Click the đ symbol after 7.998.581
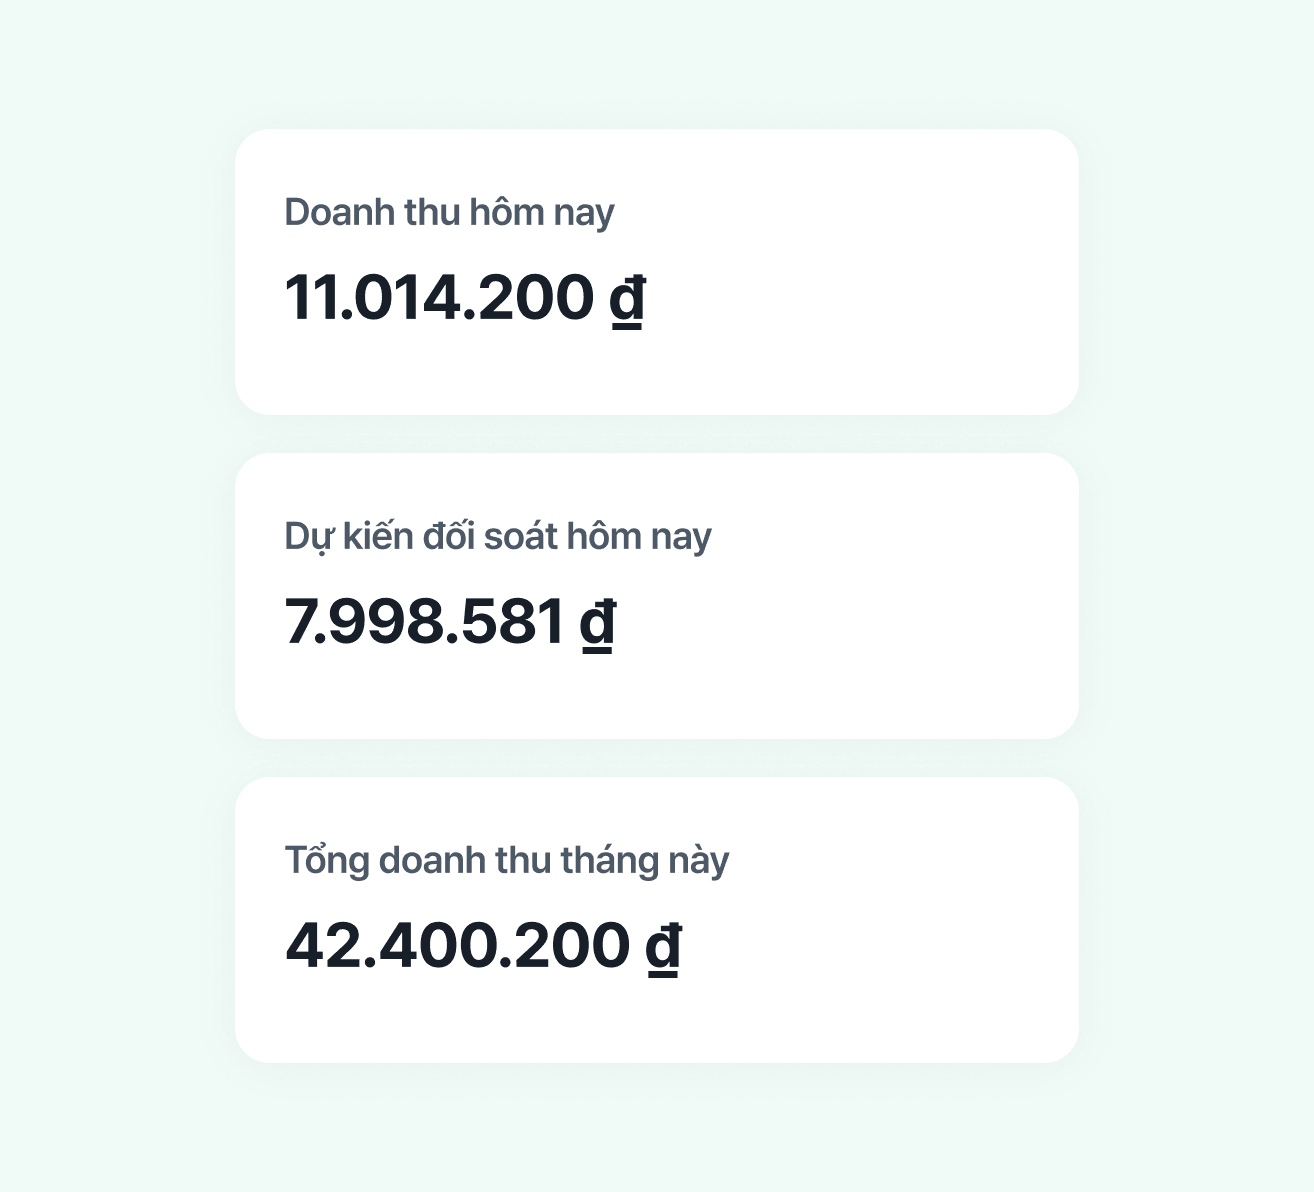1314x1192 pixels. 598,622
